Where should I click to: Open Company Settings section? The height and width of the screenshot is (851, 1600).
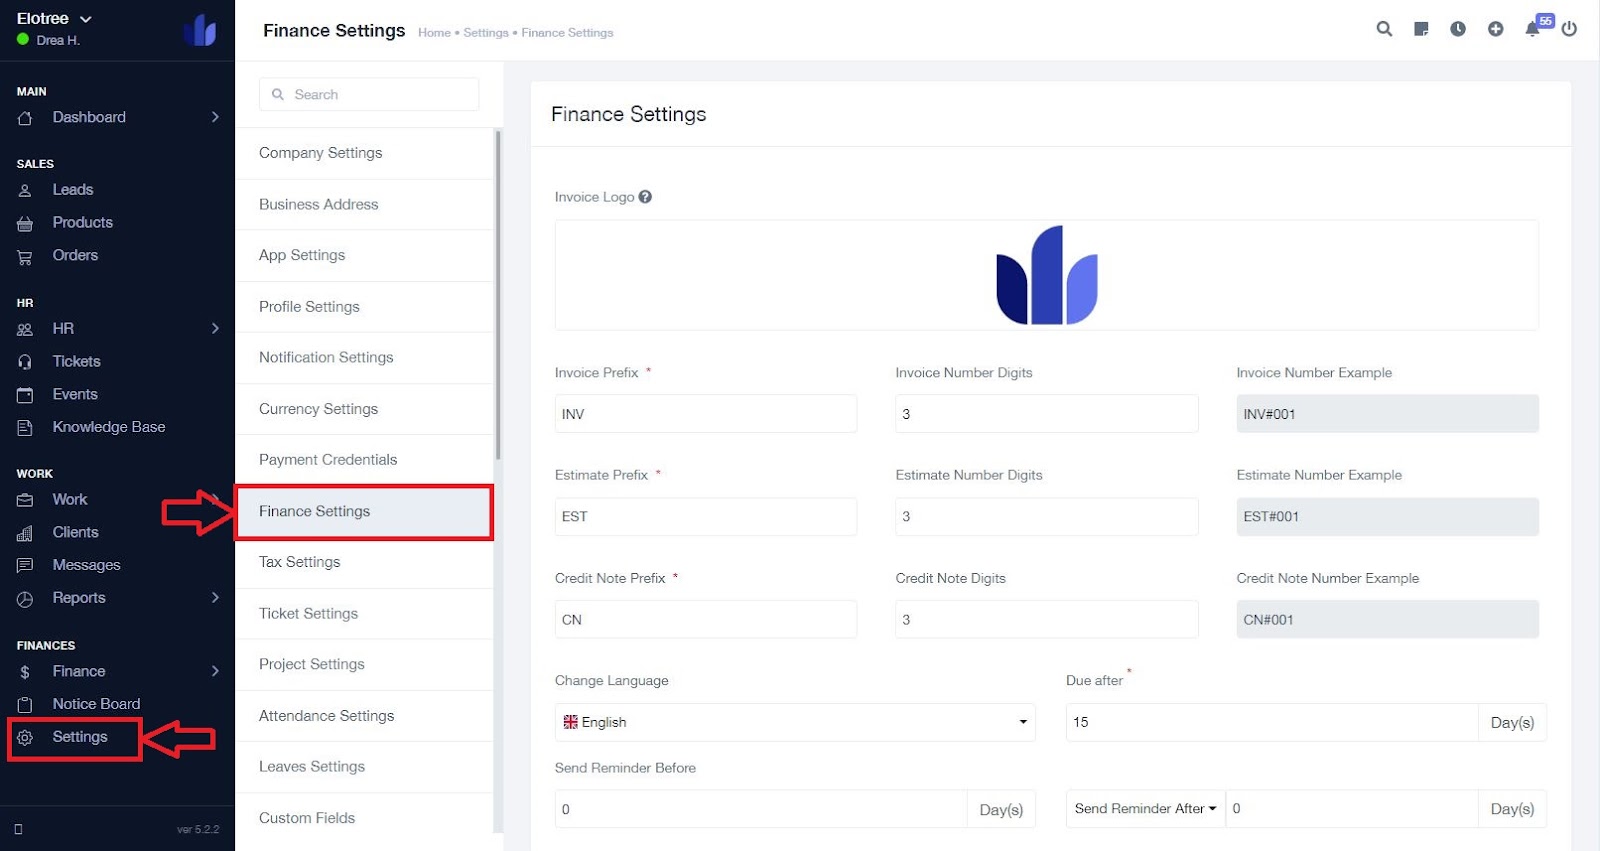[365, 153]
